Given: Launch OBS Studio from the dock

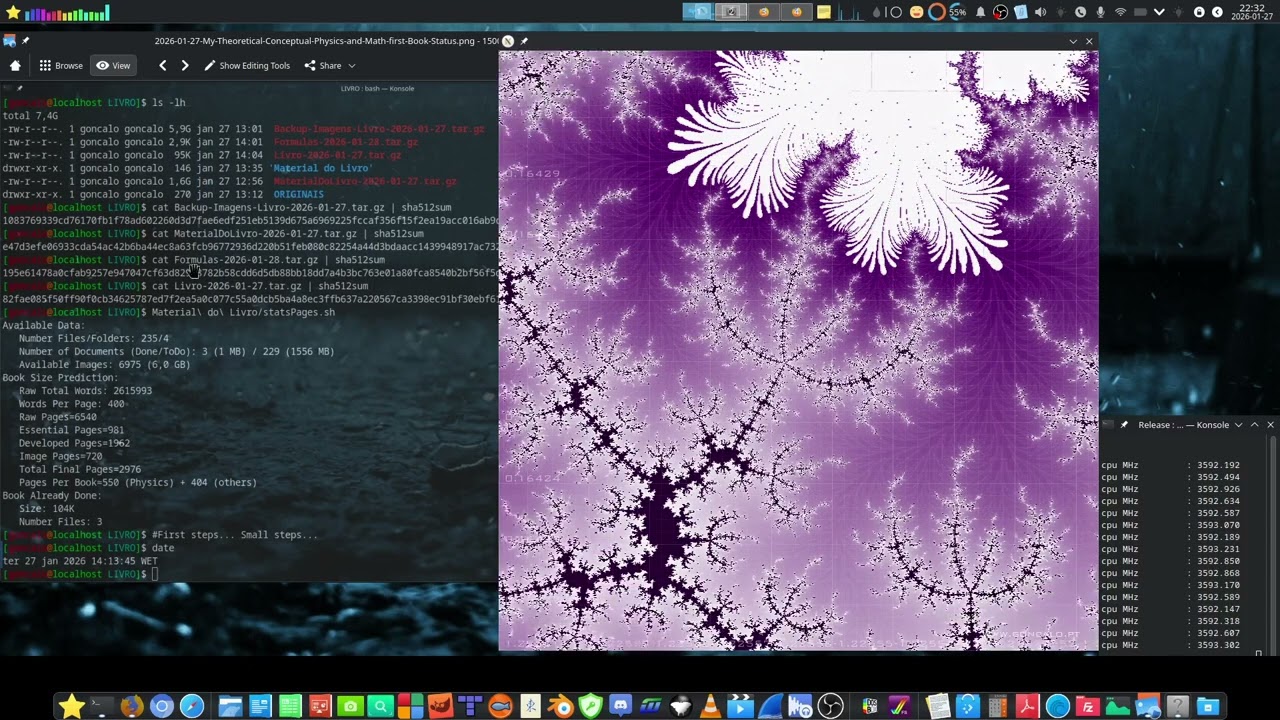Looking at the screenshot, I should tap(830, 707).
